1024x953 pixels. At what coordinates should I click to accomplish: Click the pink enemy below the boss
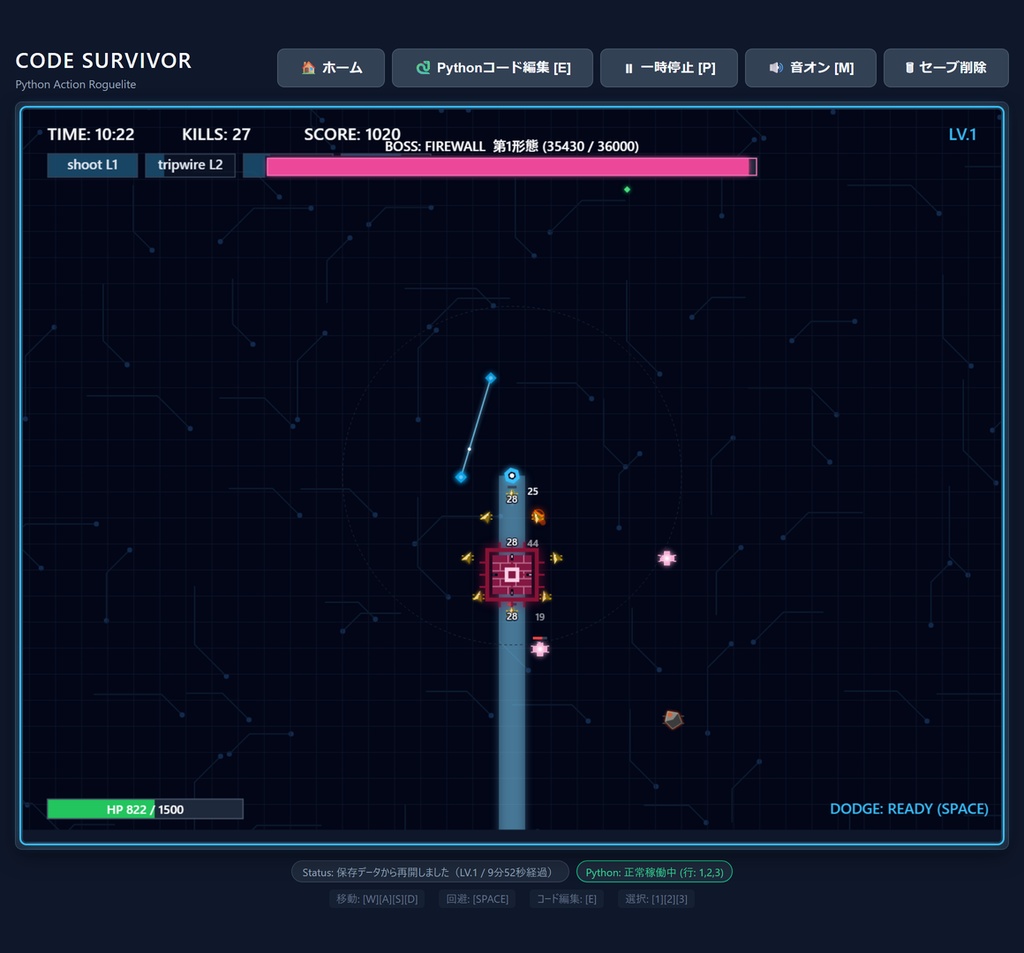click(x=539, y=649)
